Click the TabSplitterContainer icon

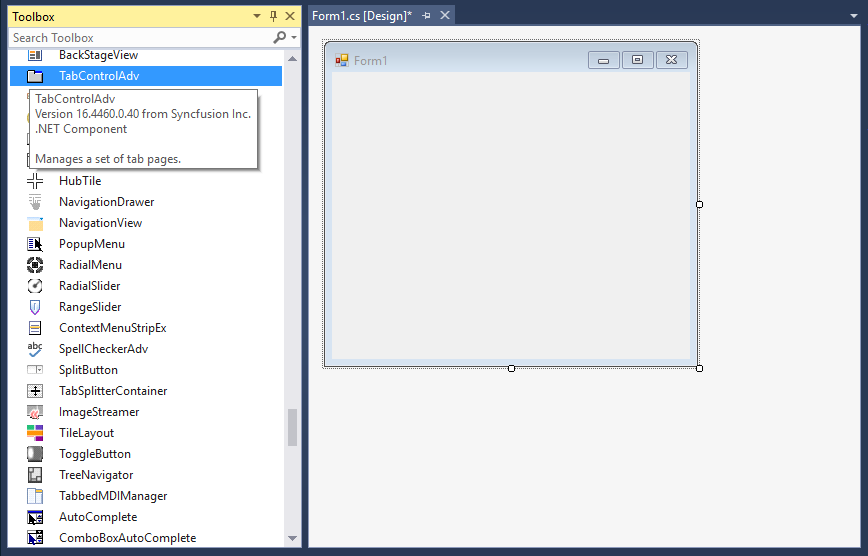pyautogui.click(x=35, y=391)
